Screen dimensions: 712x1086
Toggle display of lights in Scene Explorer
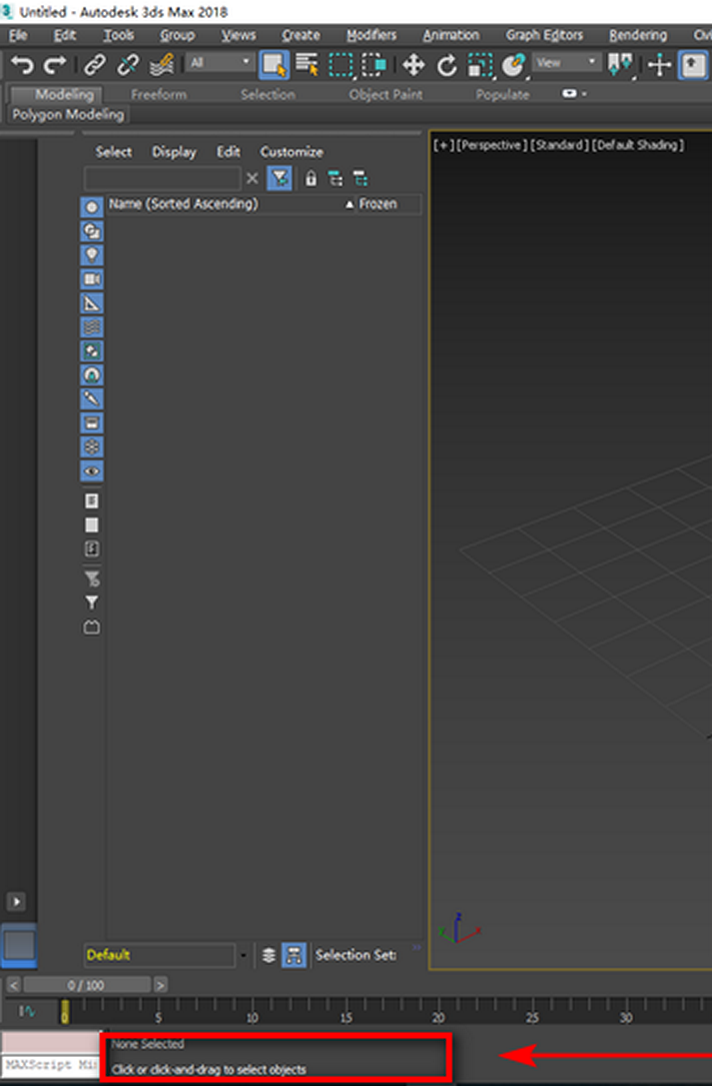click(x=92, y=255)
